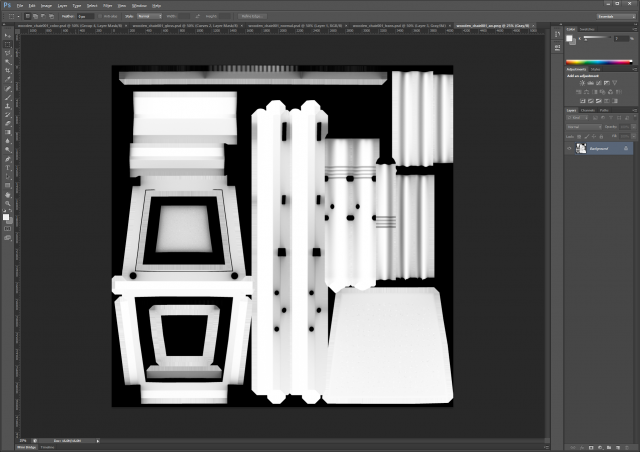
Task: Add a Brightness/Contrast adjustment
Action: tap(582, 83)
